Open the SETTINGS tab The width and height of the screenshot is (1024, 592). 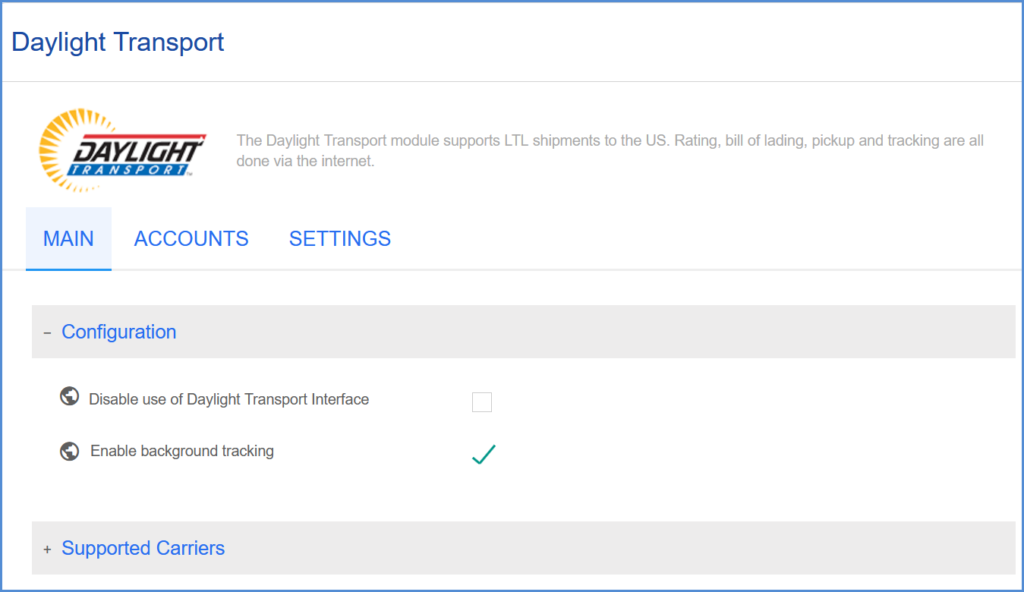339,238
